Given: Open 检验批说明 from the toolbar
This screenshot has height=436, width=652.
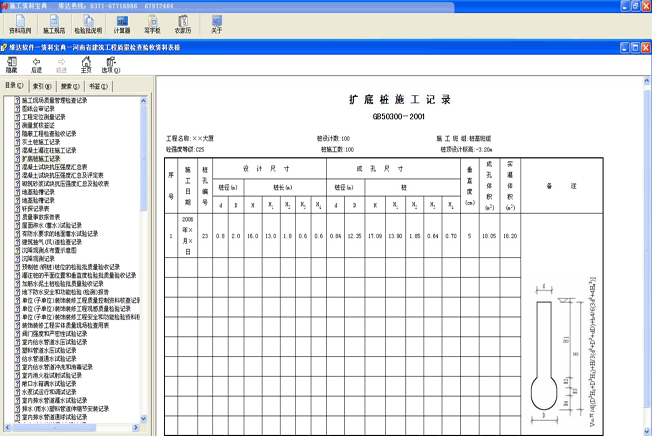Looking at the screenshot, I should tap(88, 24).
